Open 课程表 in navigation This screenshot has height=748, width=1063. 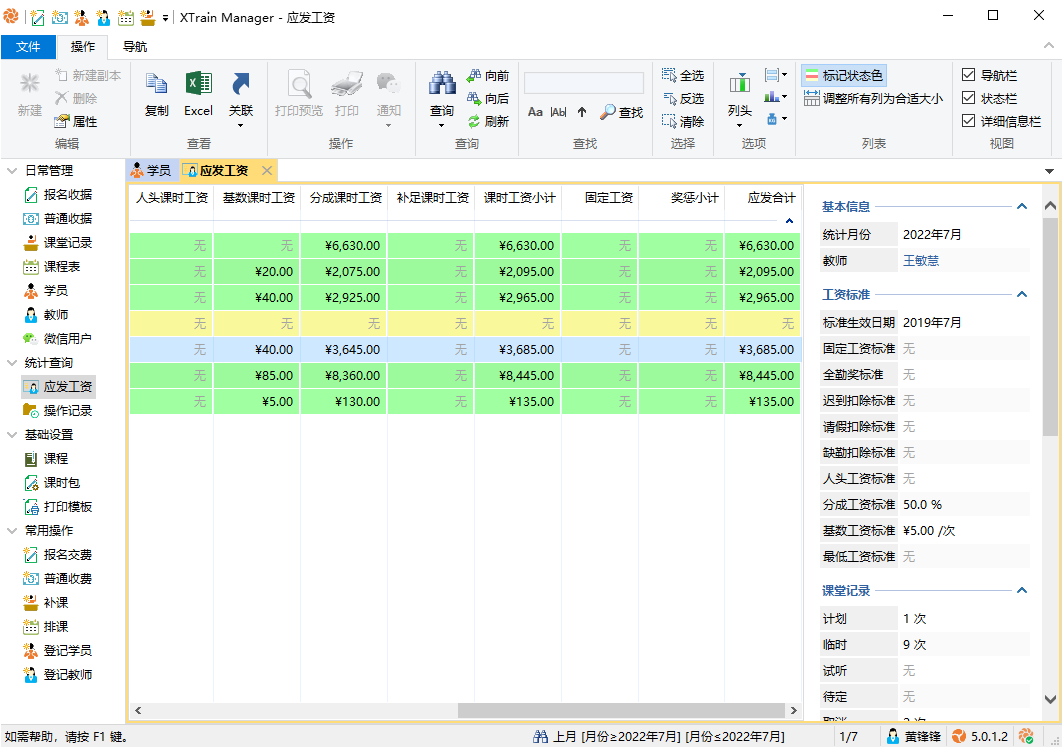[52, 267]
